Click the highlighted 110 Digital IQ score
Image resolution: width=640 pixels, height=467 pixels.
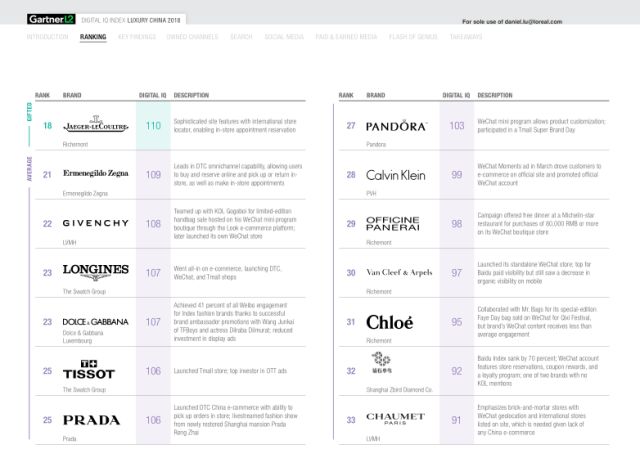click(153, 126)
